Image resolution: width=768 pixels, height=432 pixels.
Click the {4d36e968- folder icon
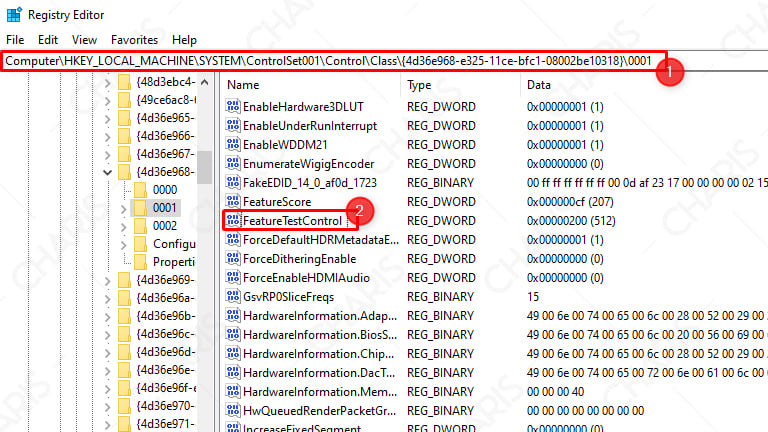[125, 172]
